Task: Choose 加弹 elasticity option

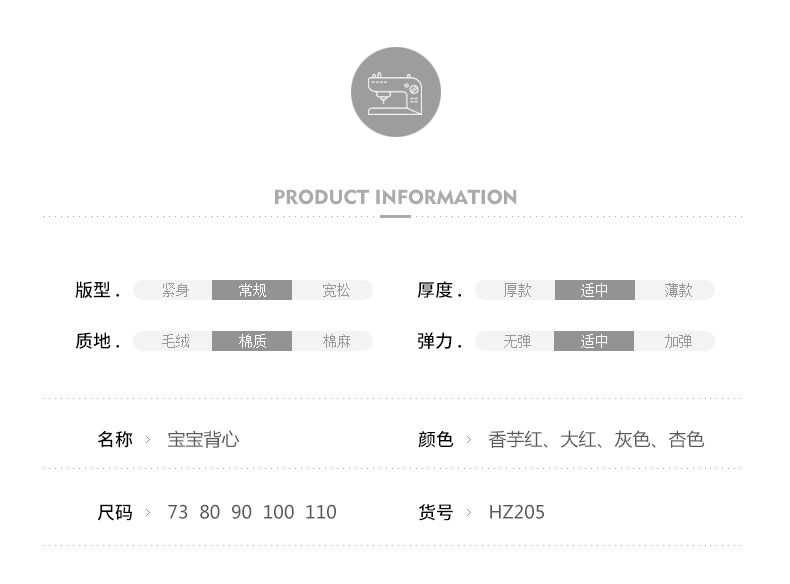Action: (x=678, y=341)
